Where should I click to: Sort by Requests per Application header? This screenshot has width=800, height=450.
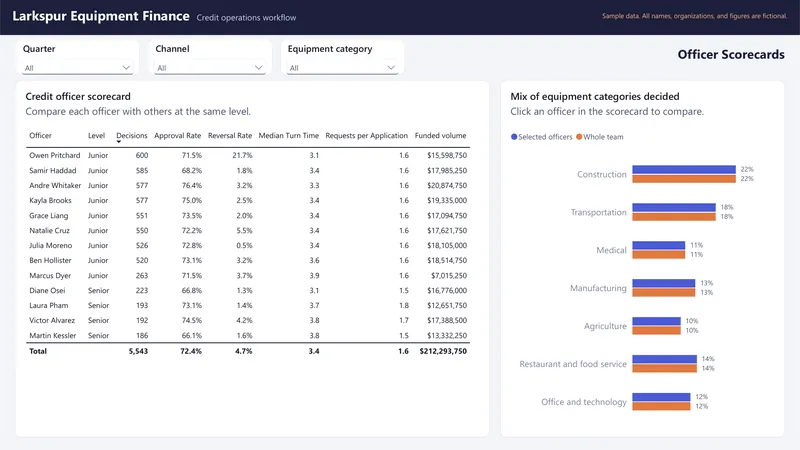click(367, 135)
